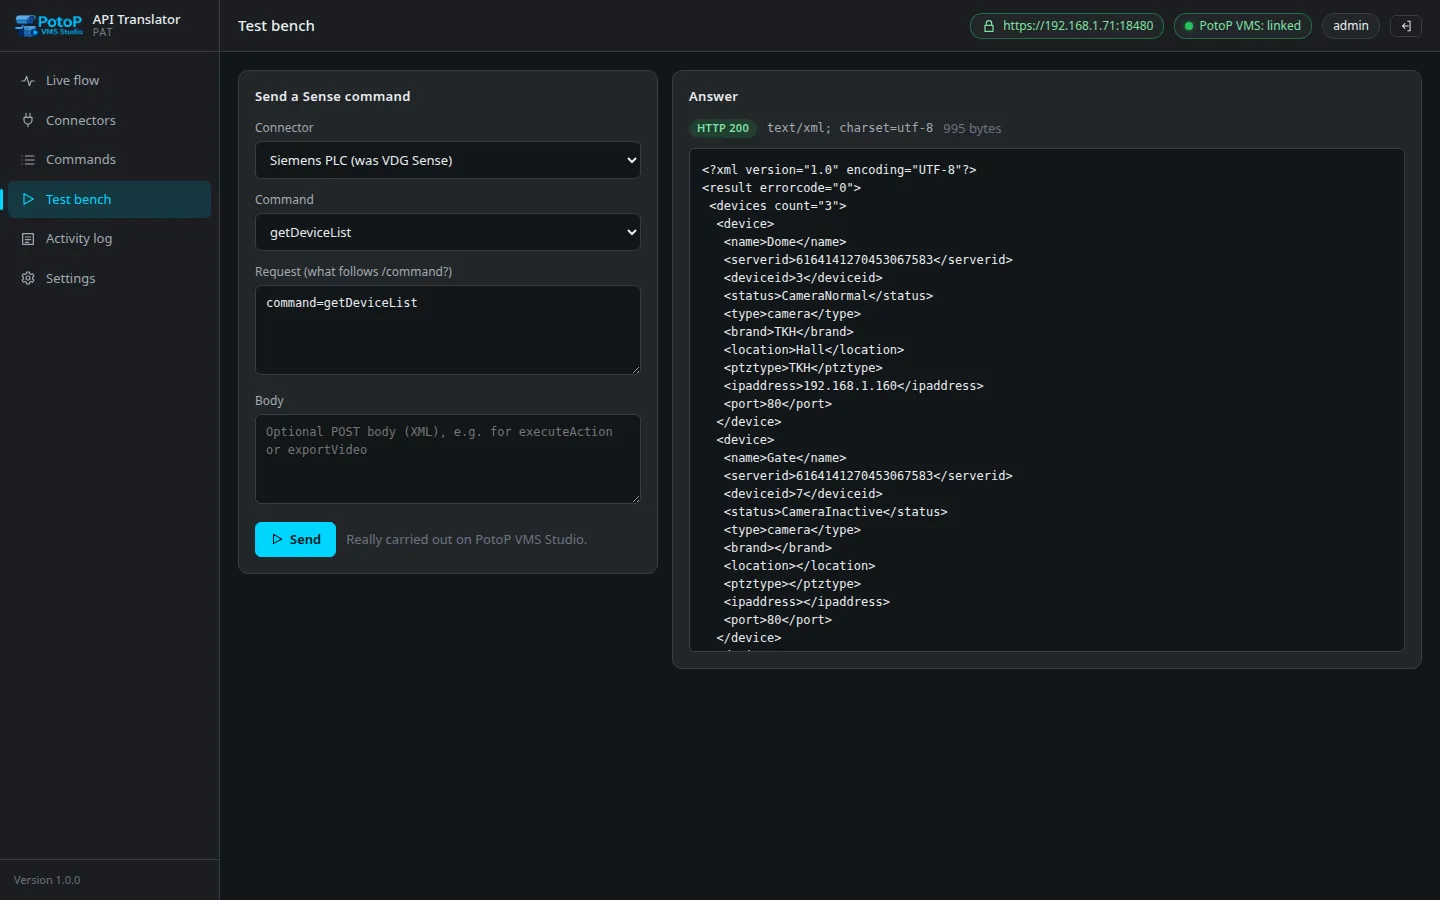Go to Connectors in sidebar
This screenshot has width=1440, height=900.
[109, 120]
